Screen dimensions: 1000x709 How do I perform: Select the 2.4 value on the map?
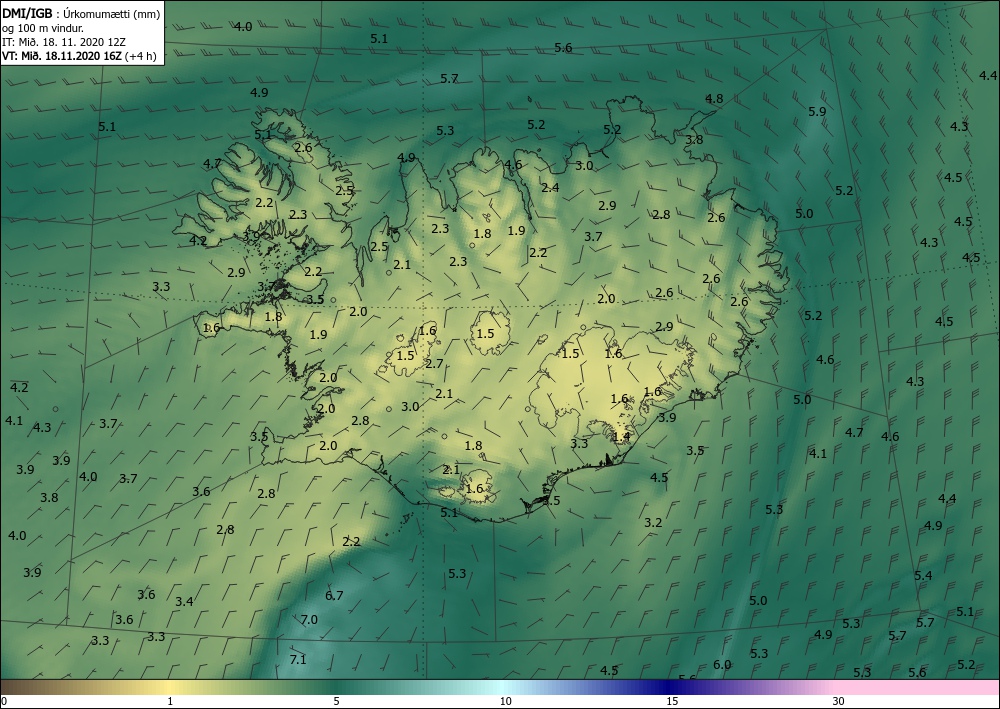click(550, 187)
